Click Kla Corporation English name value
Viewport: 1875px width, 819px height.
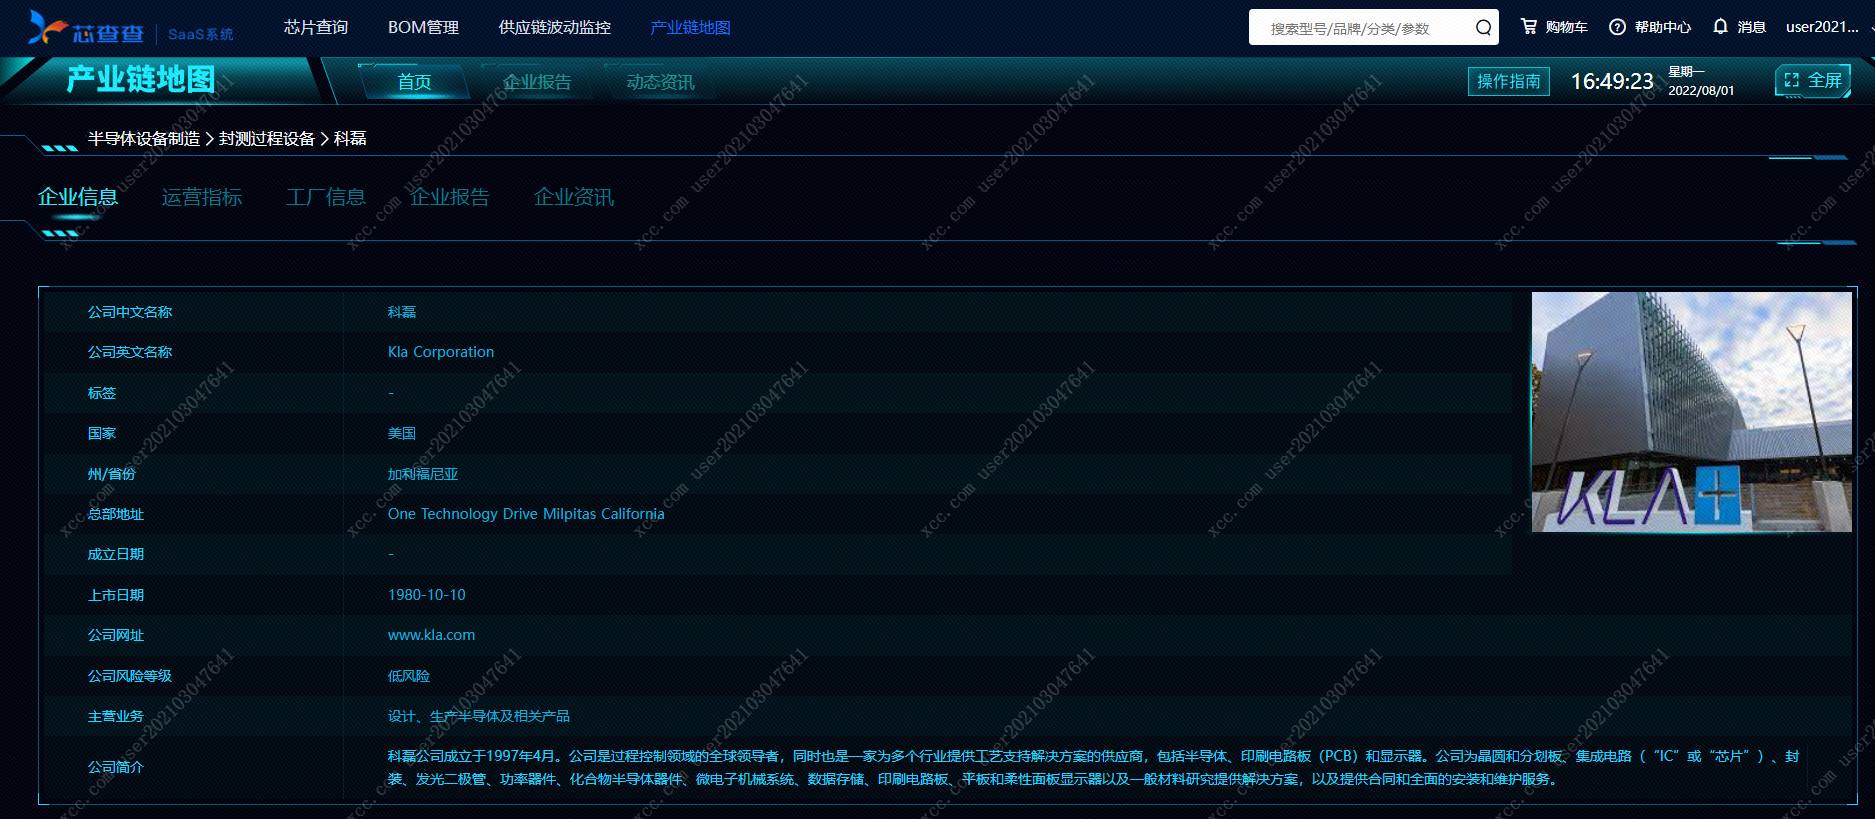(441, 352)
